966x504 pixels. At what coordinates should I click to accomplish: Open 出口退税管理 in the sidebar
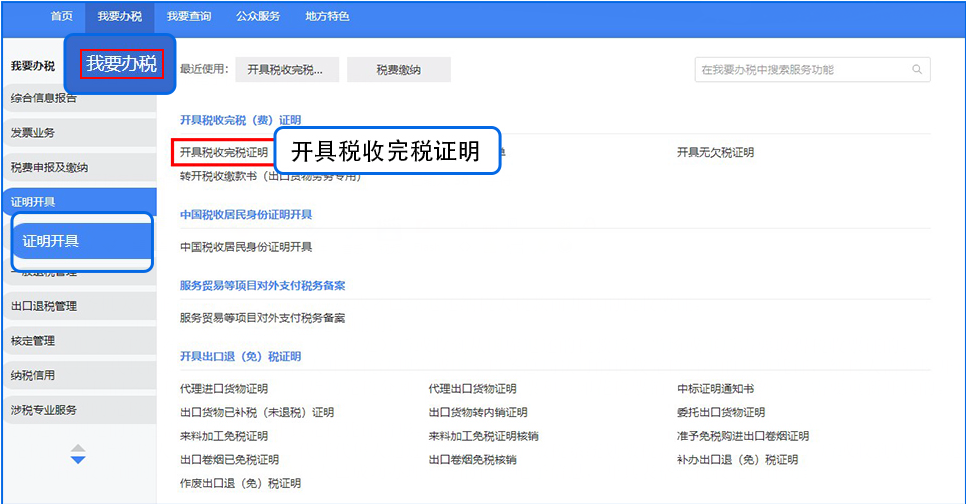44,306
